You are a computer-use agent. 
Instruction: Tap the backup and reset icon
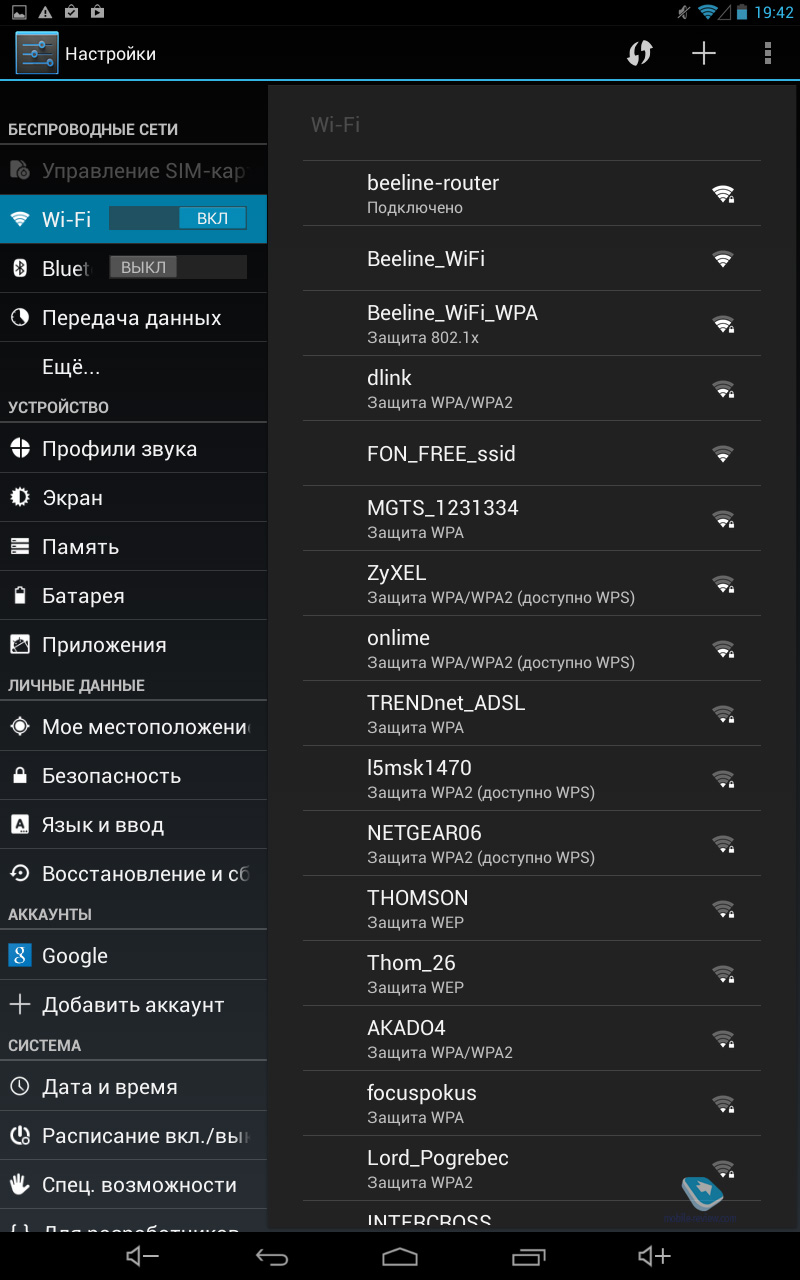point(20,874)
